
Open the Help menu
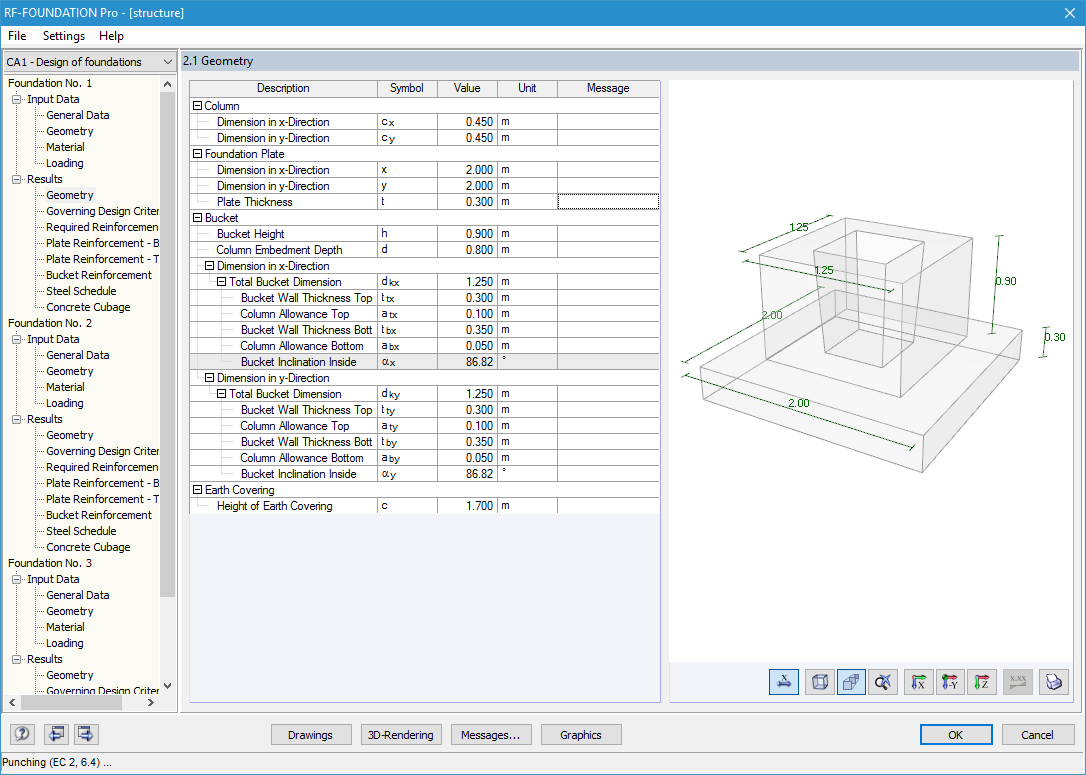point(111,36)
